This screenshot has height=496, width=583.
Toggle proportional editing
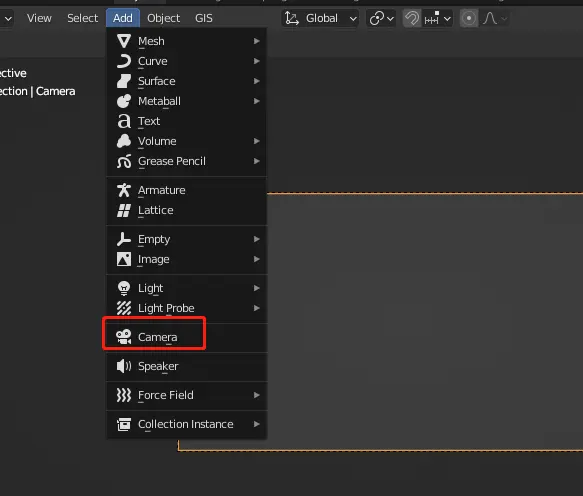click(x=469, y=18)
